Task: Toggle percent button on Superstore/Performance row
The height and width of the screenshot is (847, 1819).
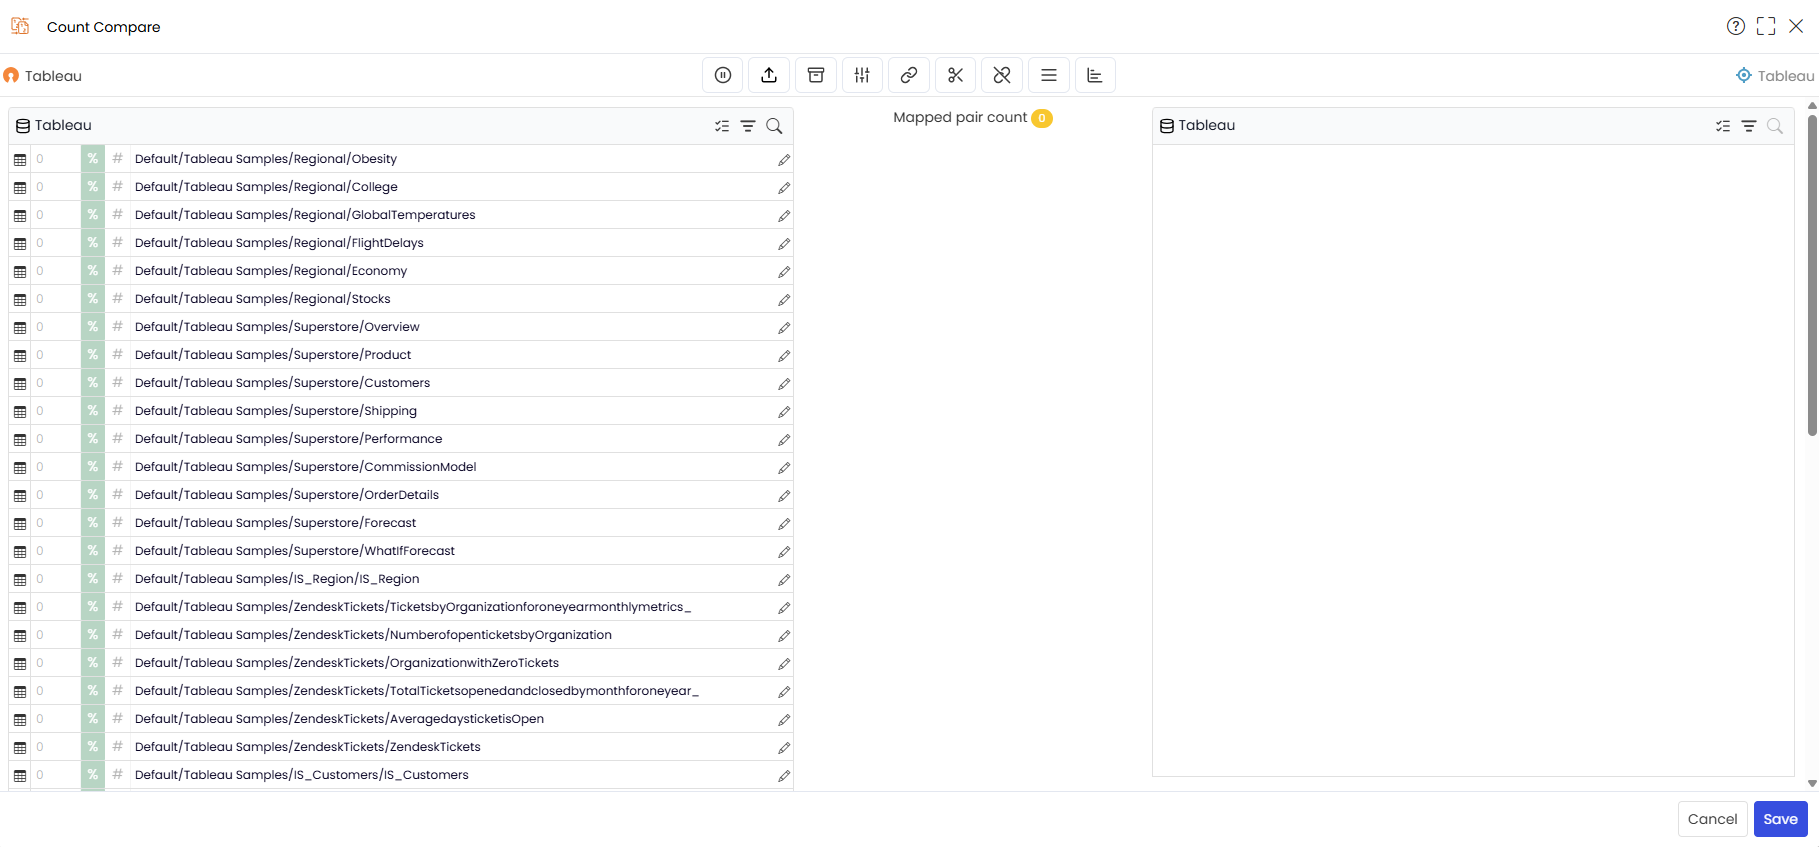Action: [93, 439]
